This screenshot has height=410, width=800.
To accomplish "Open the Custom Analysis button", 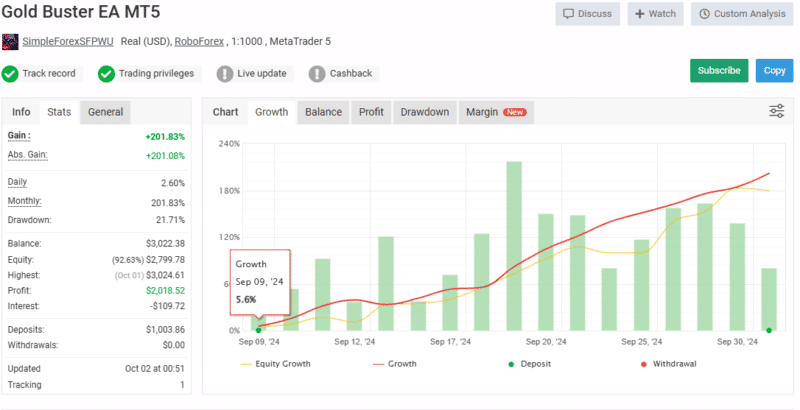I will click(x=741, y=14).
